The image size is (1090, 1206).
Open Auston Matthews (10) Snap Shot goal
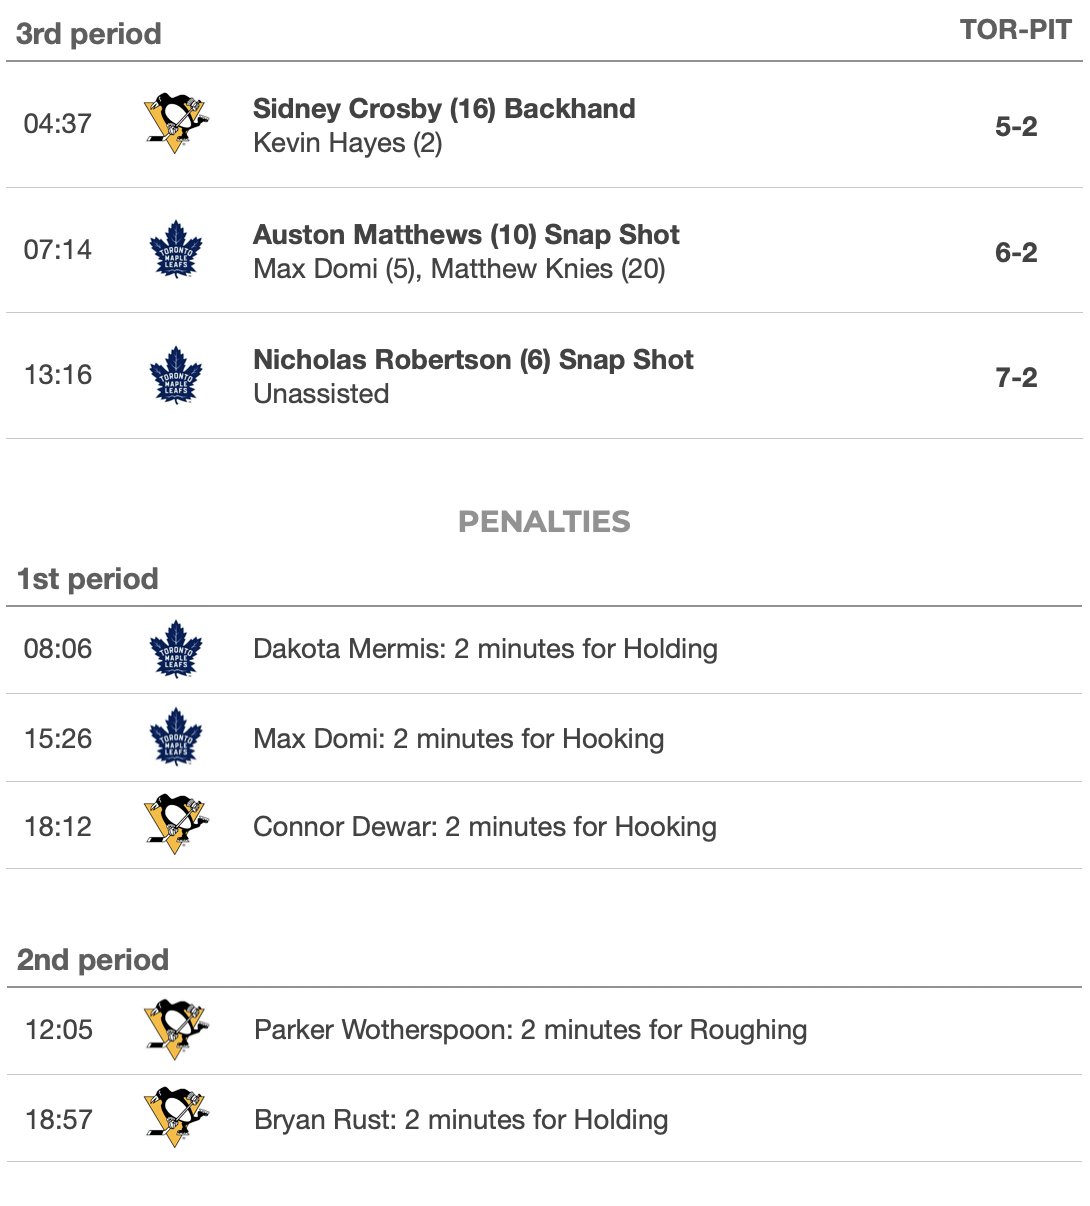pyautogui.click(x=466, y=235)
